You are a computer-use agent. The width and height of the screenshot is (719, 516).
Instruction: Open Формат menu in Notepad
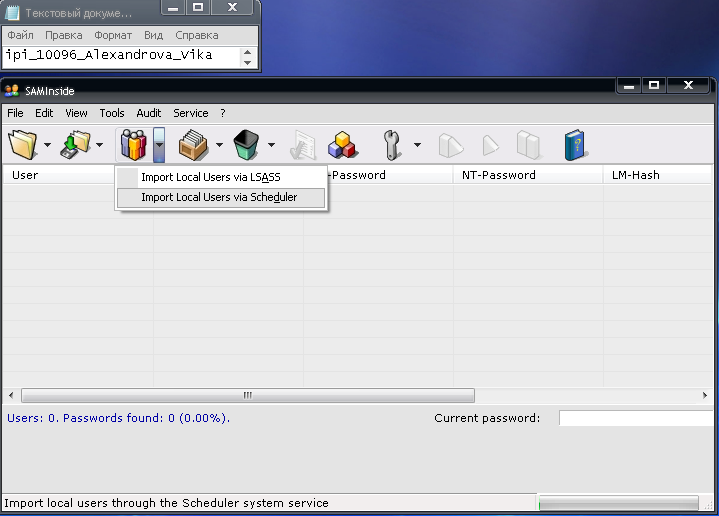(x=113, y=35)
